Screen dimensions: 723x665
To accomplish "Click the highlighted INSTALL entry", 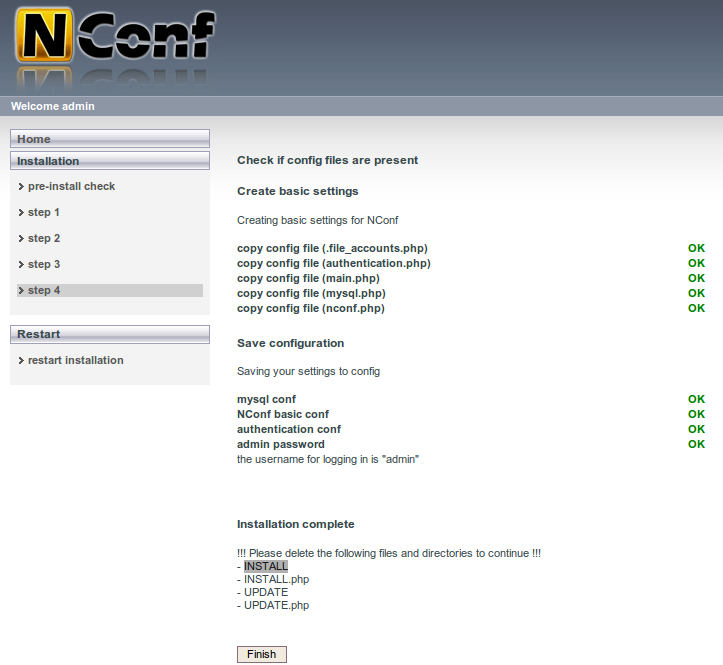I will (266, 566).
